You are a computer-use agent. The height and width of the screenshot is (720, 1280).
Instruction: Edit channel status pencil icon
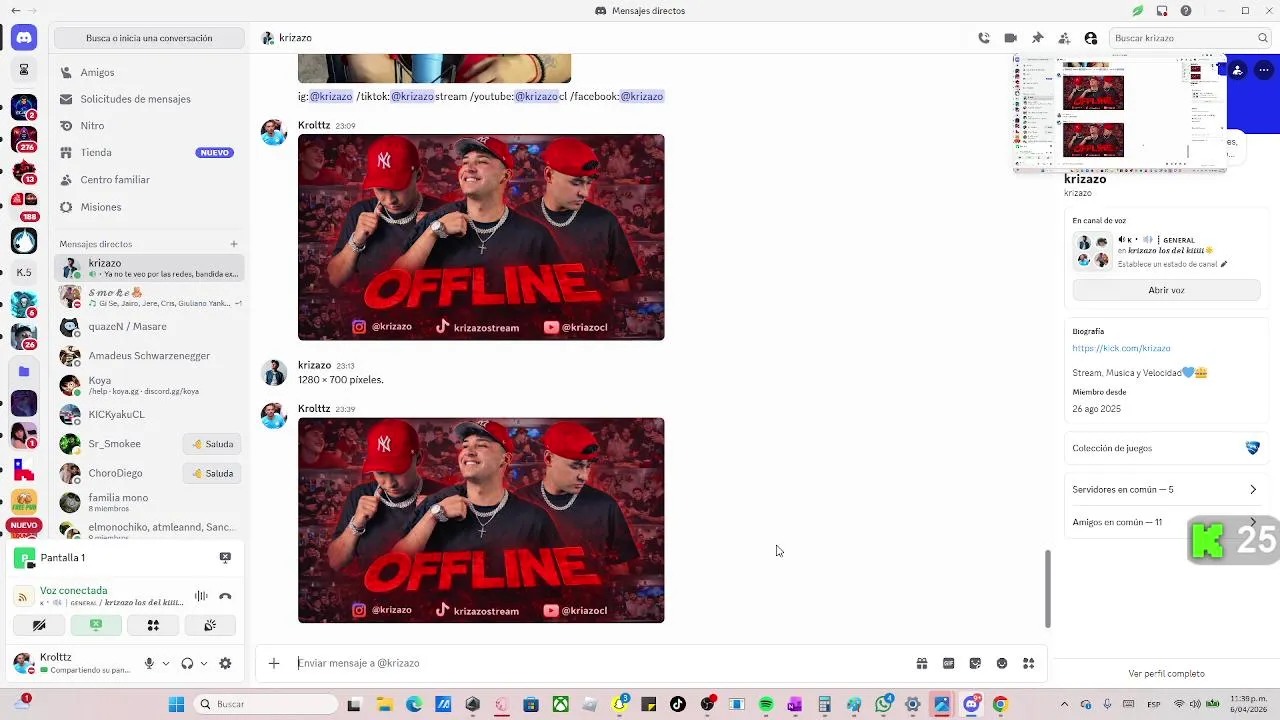tap(1223, 265)
